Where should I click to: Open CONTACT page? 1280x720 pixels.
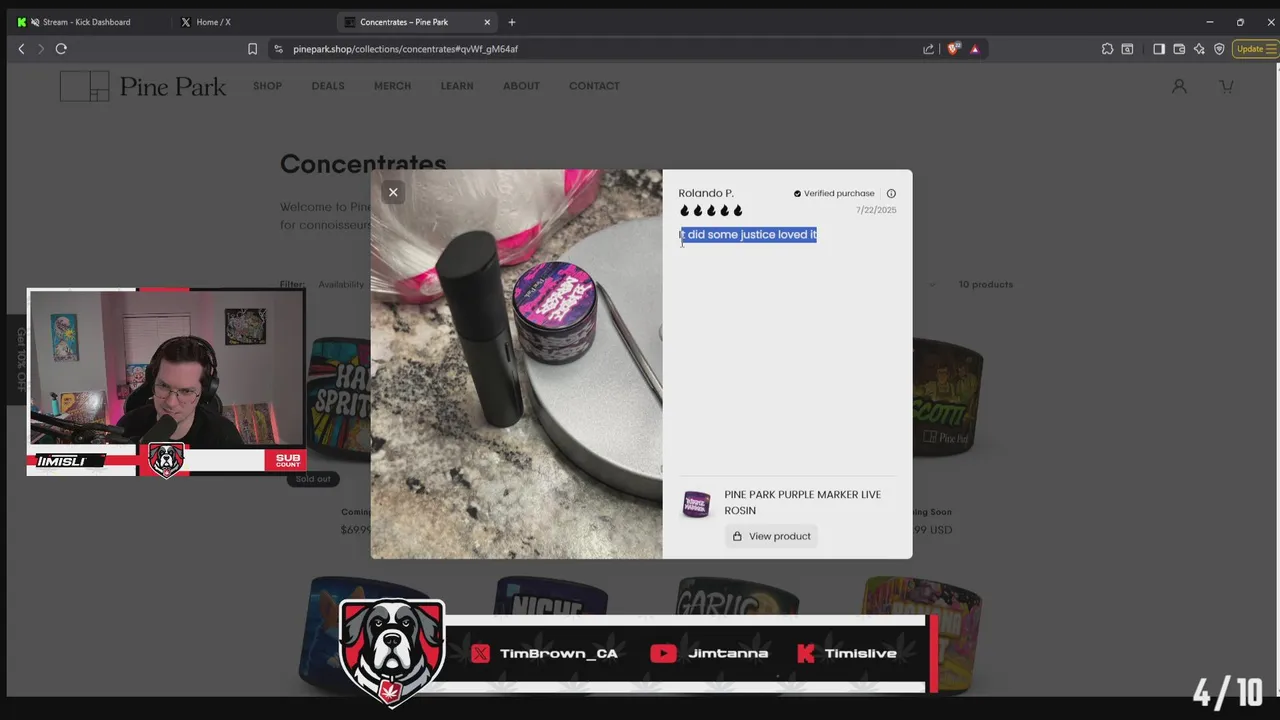tap(594, 86)
